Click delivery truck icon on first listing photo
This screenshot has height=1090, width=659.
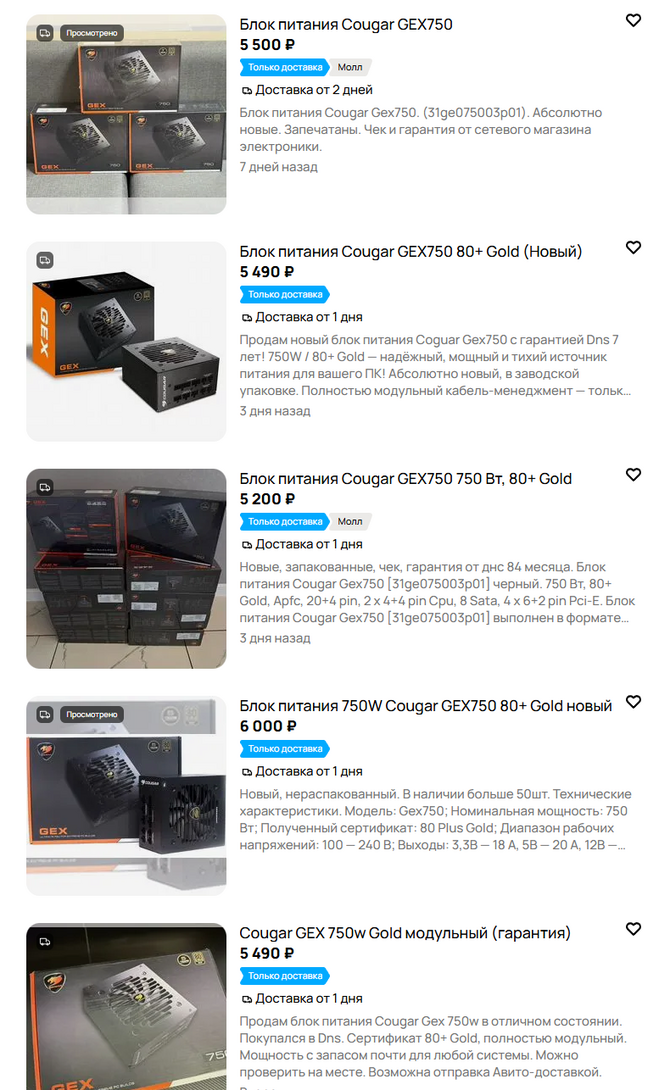pyautogui.click(x=44, y=33)
